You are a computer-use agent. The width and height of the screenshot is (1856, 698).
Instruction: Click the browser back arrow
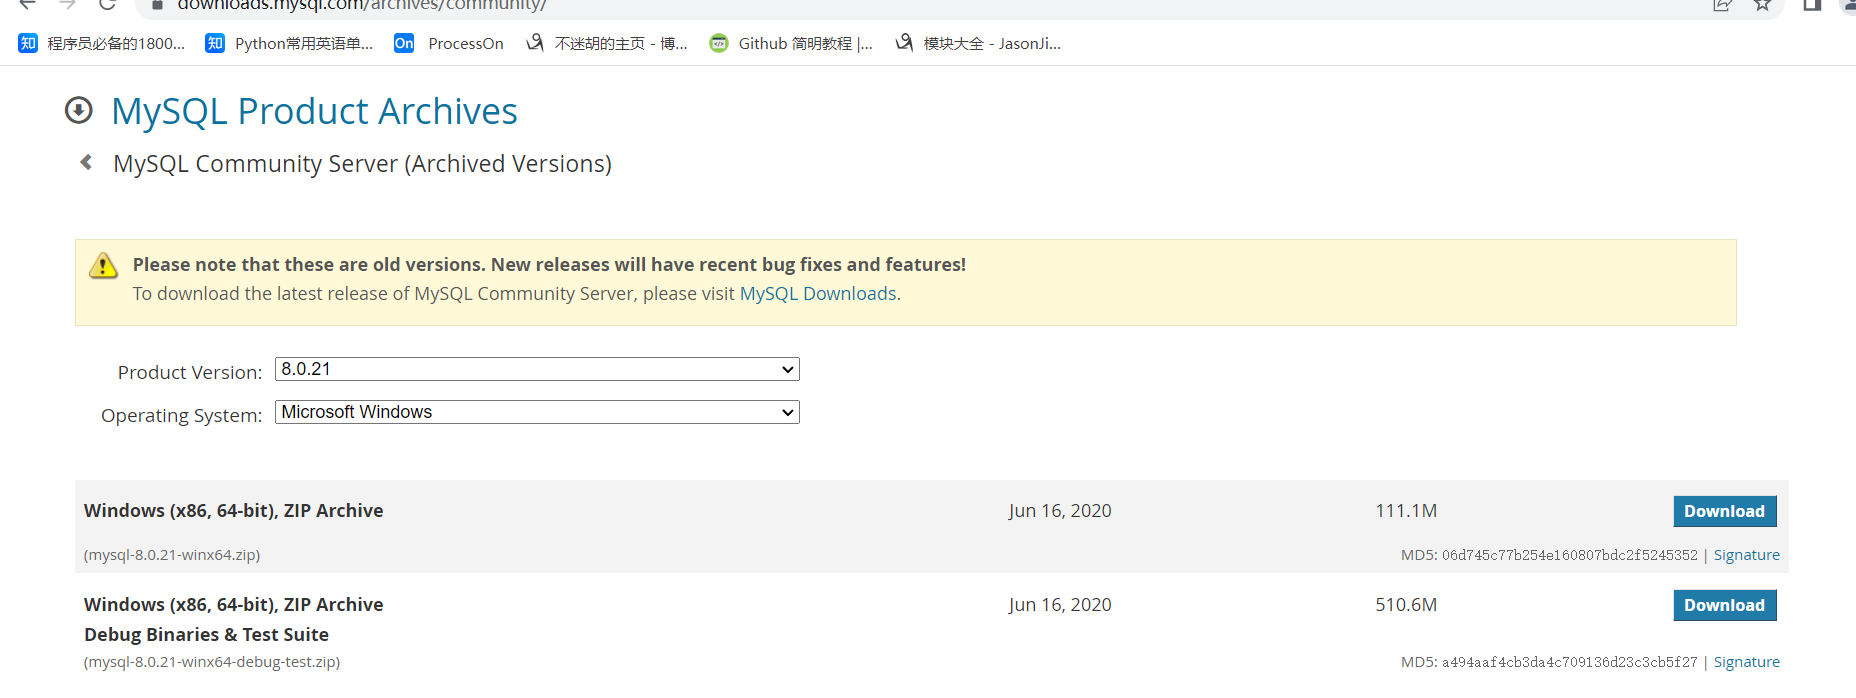pyautogui.click(x=27, y=5)
